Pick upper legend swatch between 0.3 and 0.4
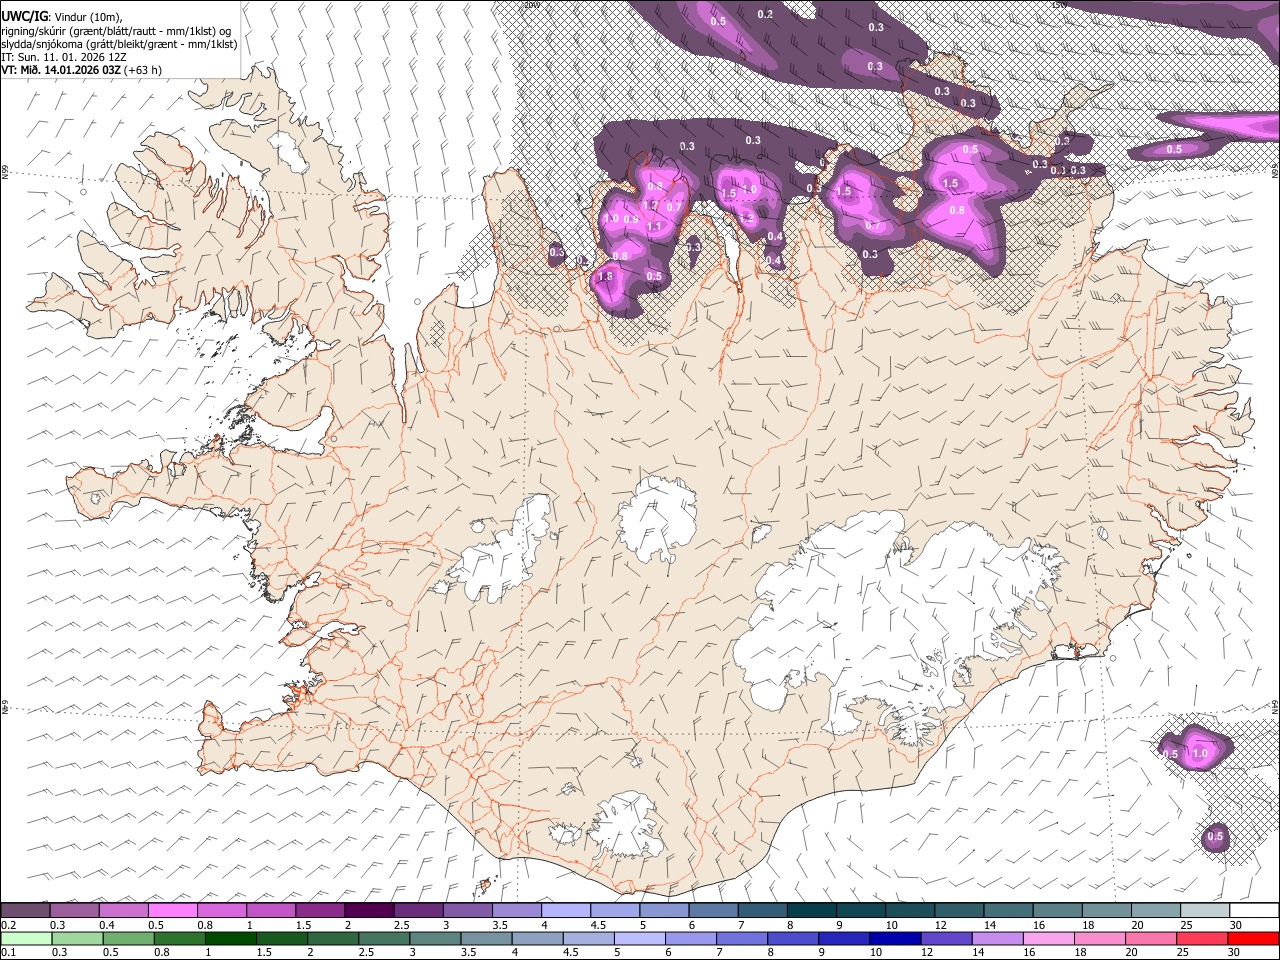This screenshot has width=1280, height=960. click(74, 910)
